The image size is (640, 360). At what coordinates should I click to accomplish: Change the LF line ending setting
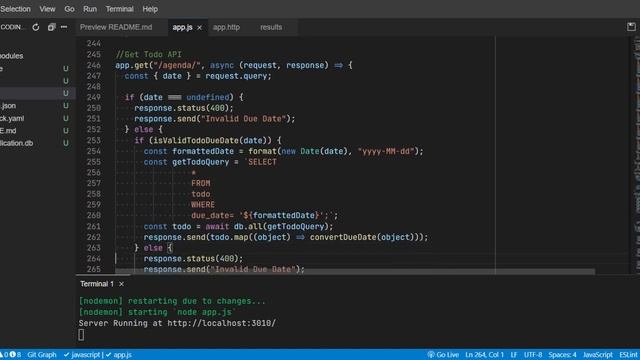click(514, 355)
